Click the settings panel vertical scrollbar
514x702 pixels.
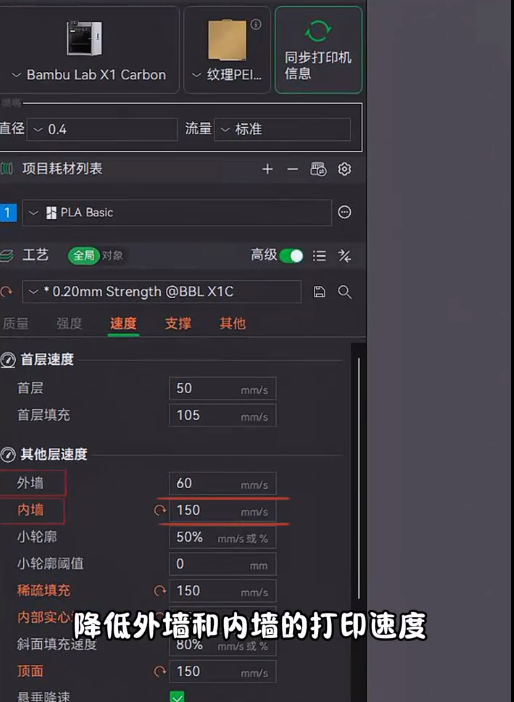coord(359,479)
